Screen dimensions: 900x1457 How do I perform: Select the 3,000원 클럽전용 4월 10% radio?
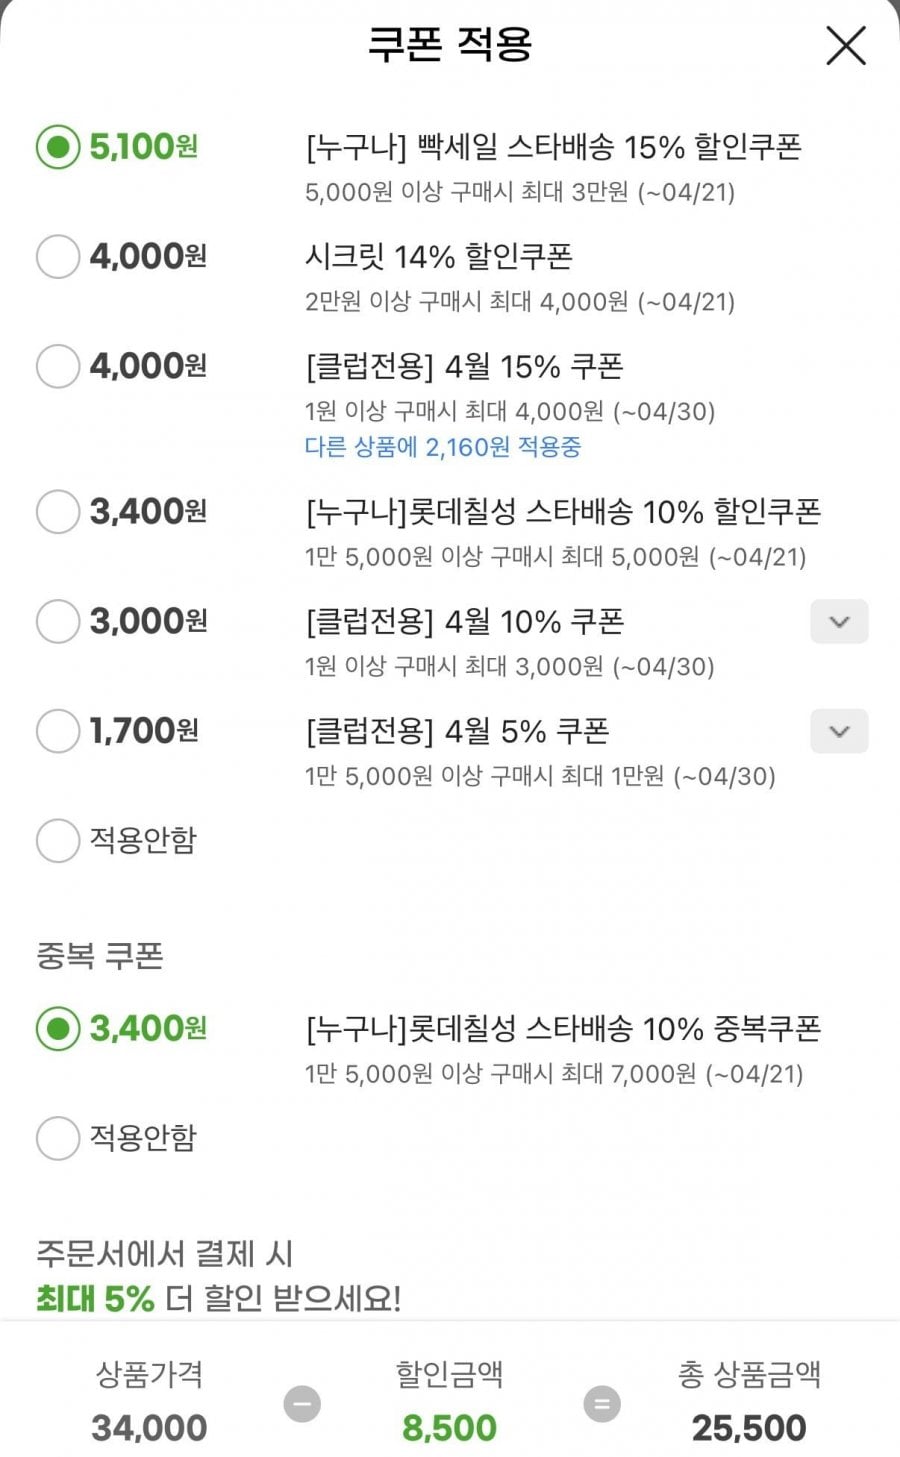click(58, 621)
